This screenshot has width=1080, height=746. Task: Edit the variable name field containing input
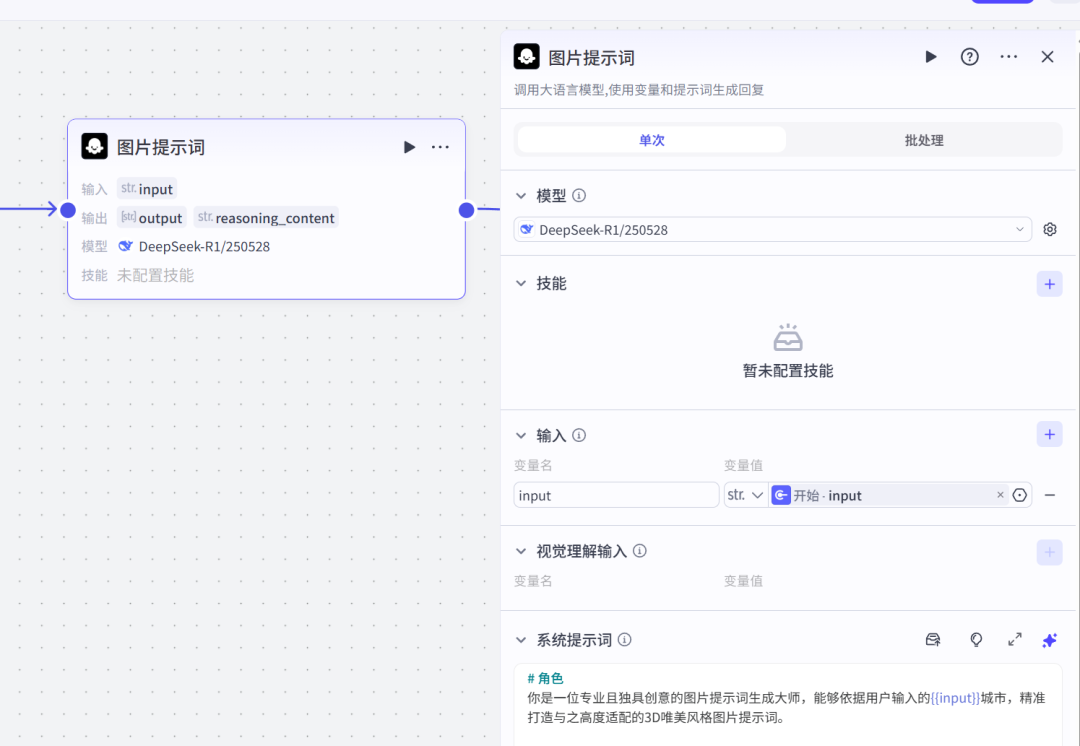616,495
